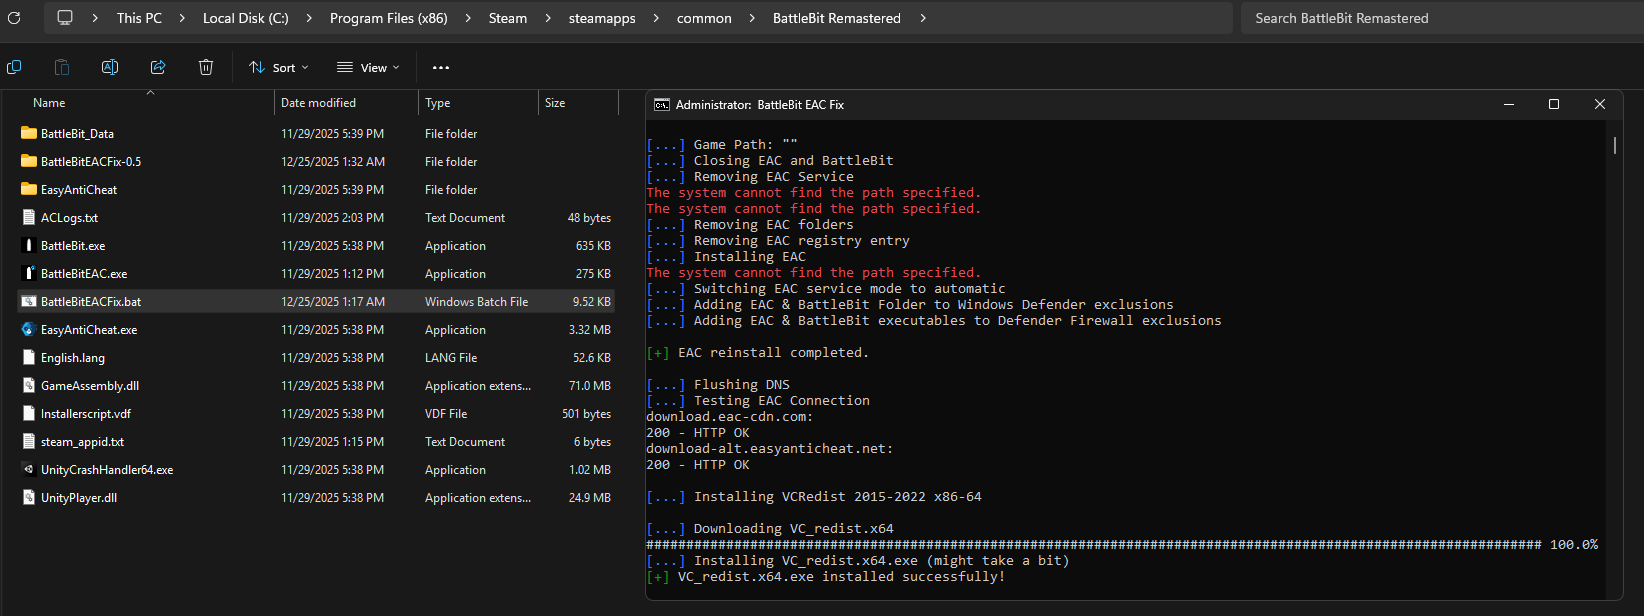Refresh the File Explorer folder view
This screenshot has height=616, width=1644.
pos(14,18)
